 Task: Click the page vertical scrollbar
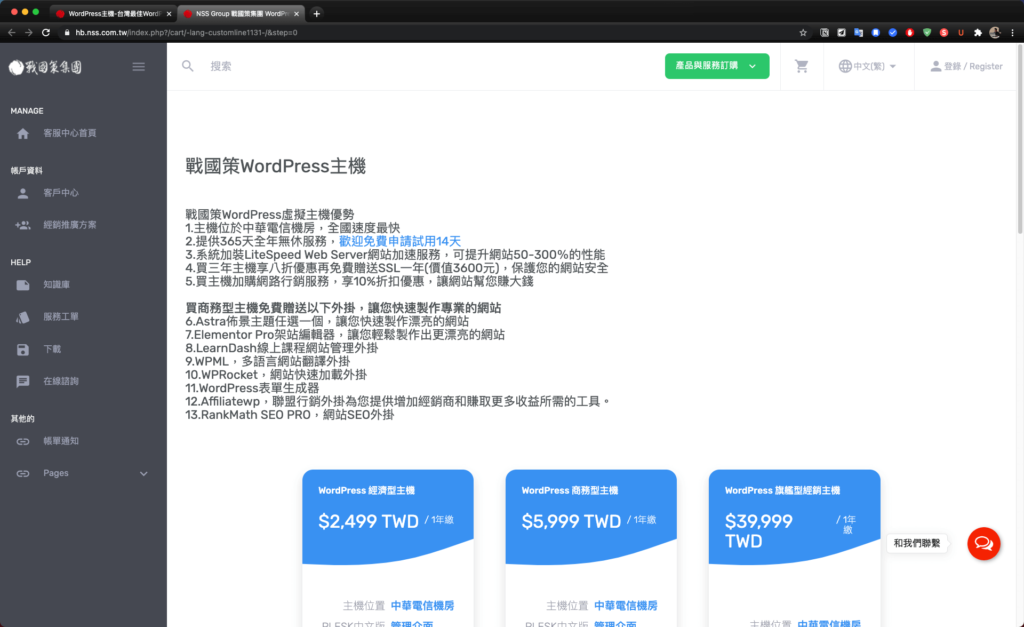[x=1020, y=137]
